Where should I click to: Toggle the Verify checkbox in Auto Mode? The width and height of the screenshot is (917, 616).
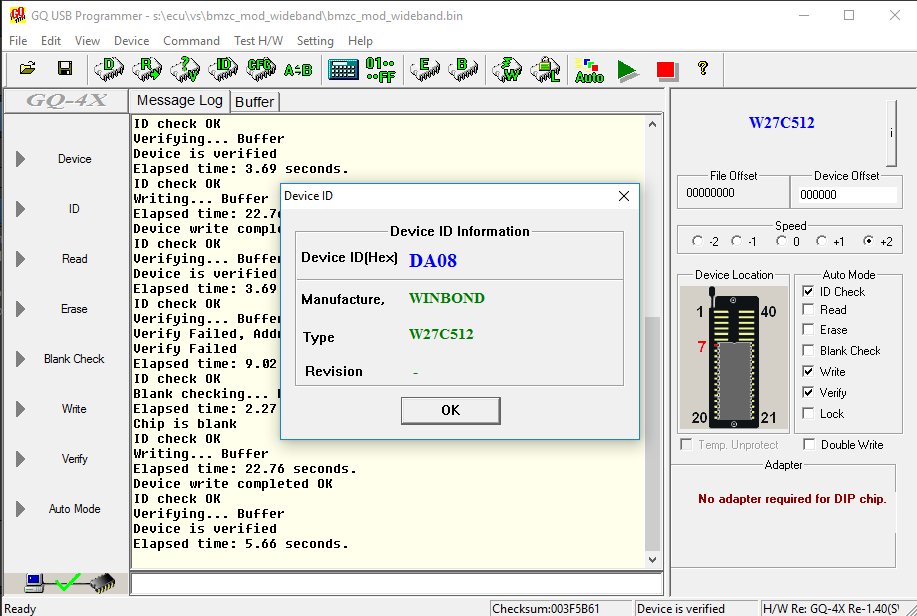coord(808,393)
